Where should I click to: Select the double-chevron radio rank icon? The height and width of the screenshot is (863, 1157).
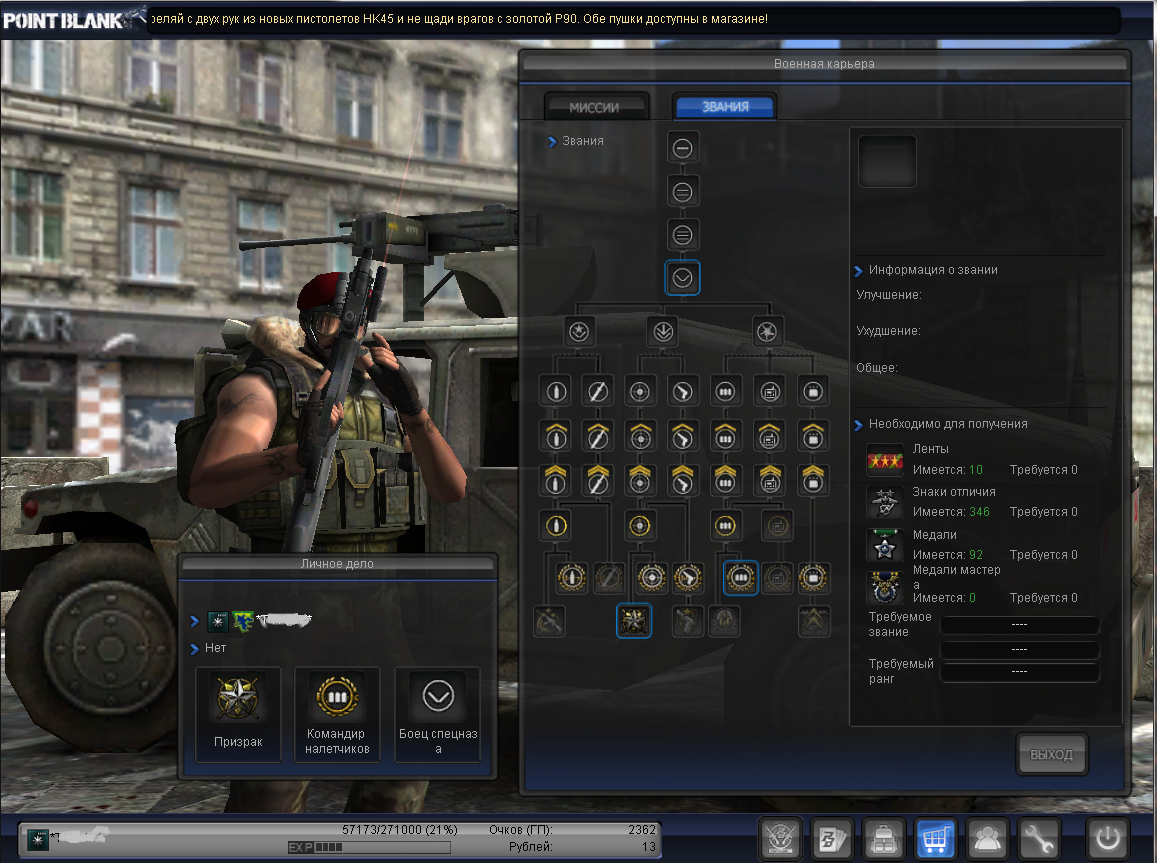tap(770, 480)
